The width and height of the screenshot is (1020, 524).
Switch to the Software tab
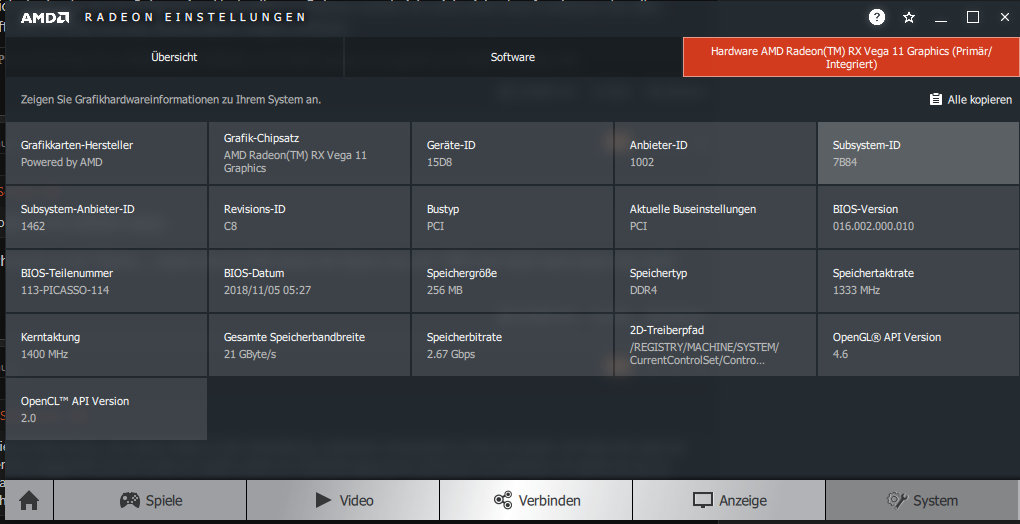[x=513, y=57]
